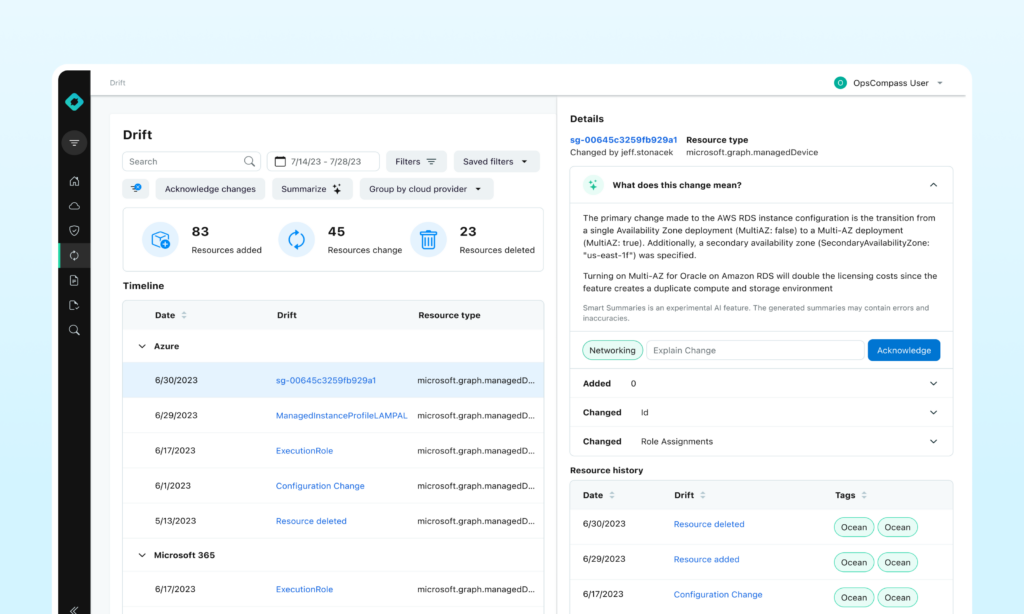The image size is (1024, 614).
Task: Click the Drift column header
Action: pos(287,315)
